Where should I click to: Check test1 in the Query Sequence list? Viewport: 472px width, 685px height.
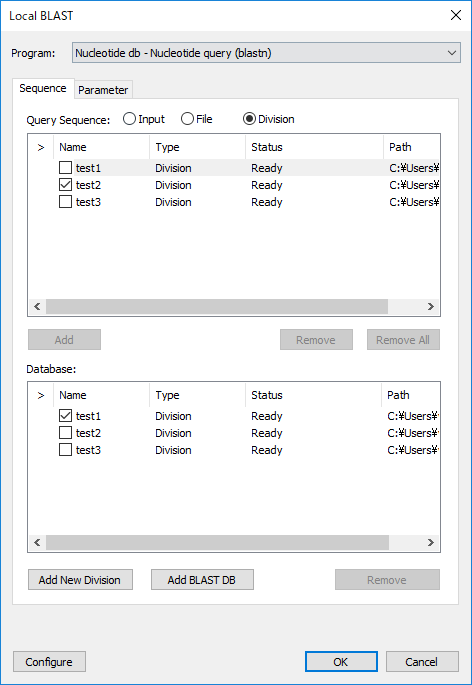tap(65, 168)
